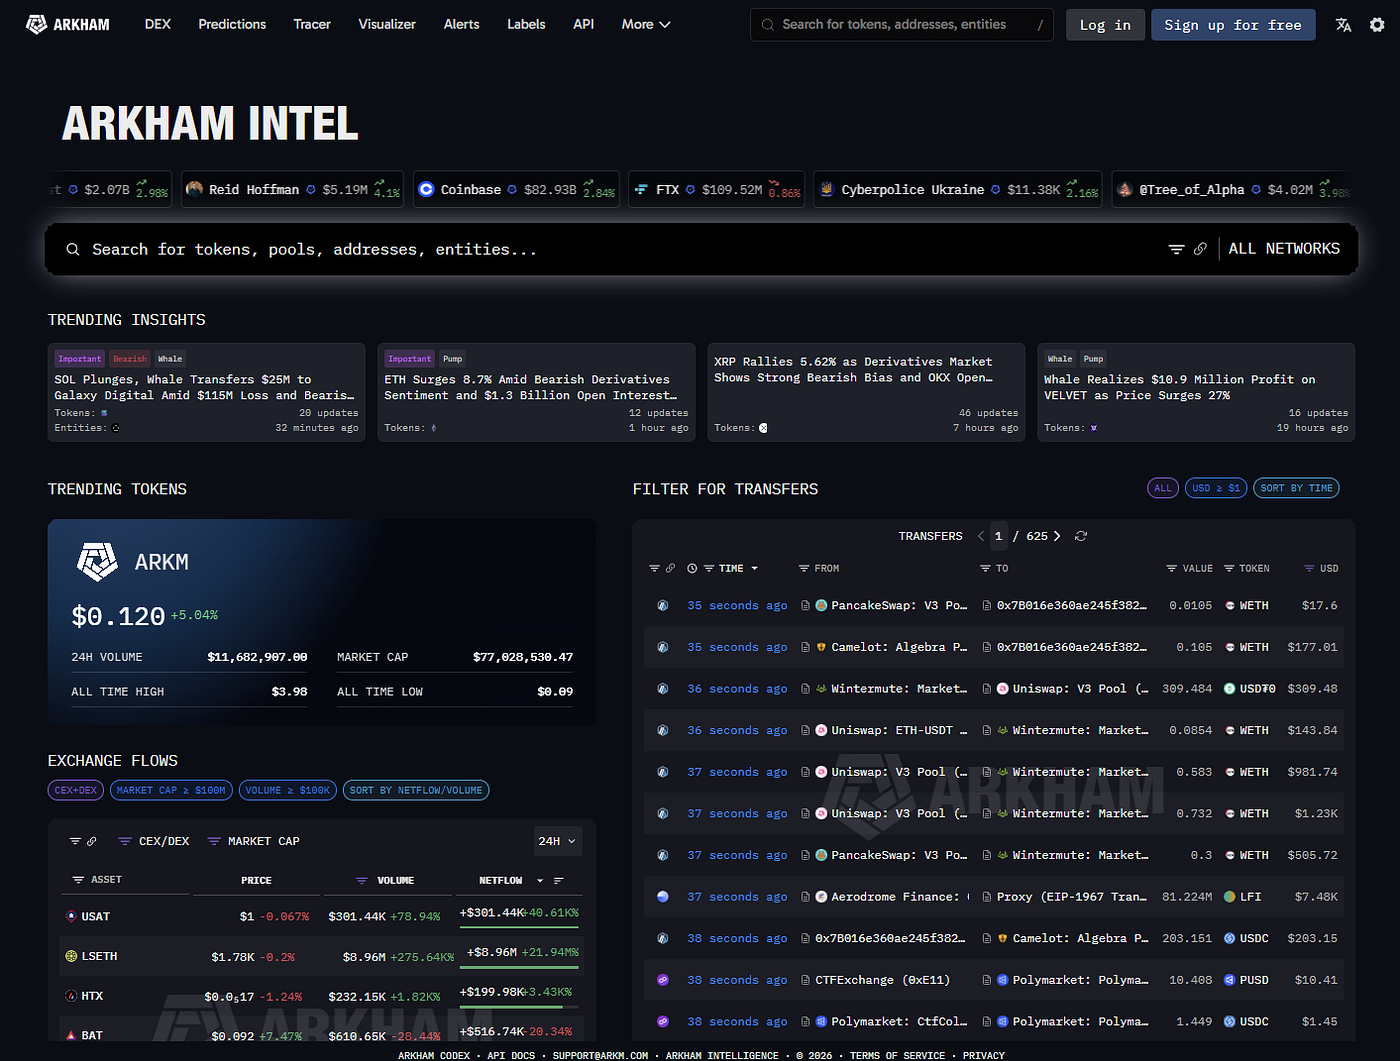
Task: Go to the next transfers page
Action: click(x=1057, y=536)
